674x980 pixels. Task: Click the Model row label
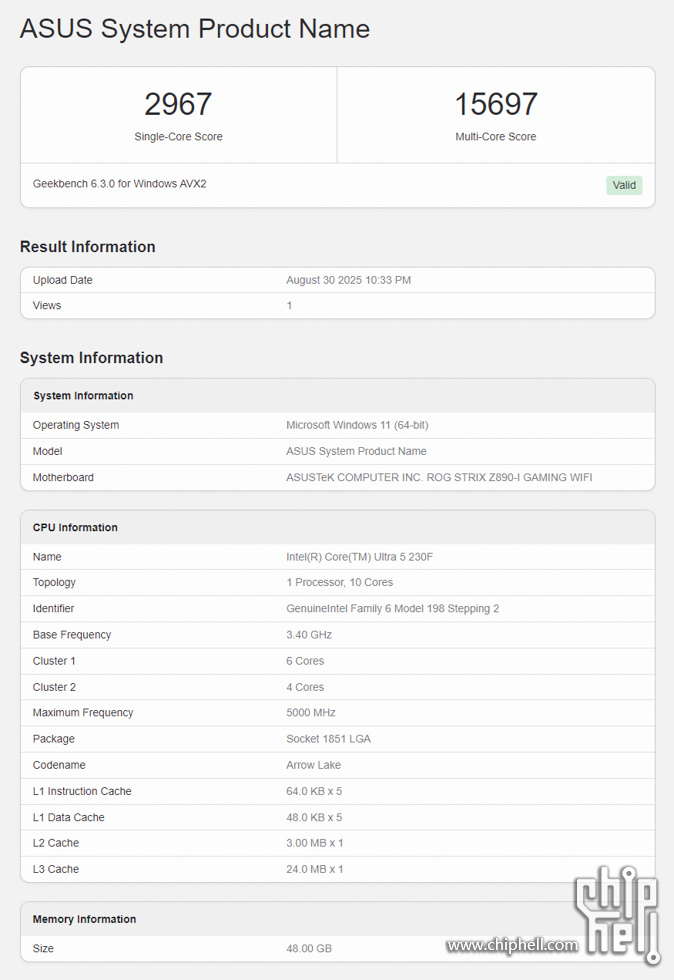(48, 451)
